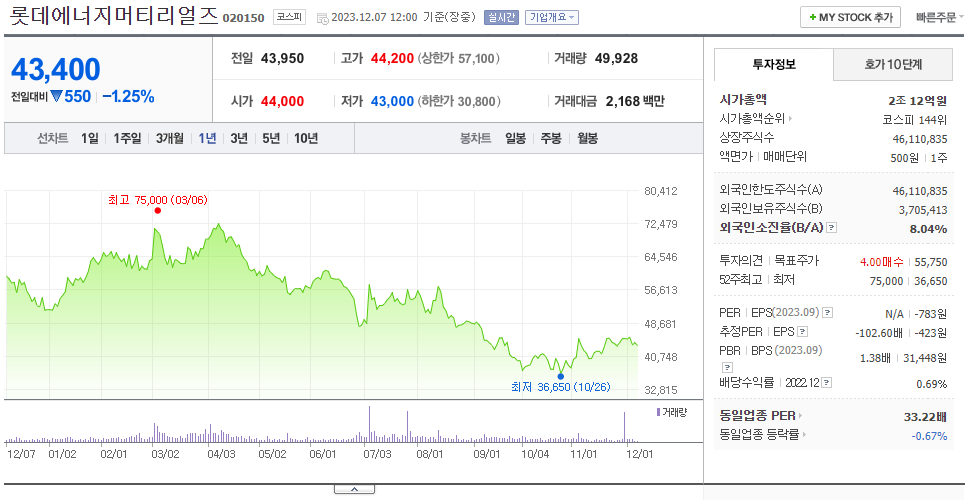Switch line chart to 1일

(x=90, y=138)
